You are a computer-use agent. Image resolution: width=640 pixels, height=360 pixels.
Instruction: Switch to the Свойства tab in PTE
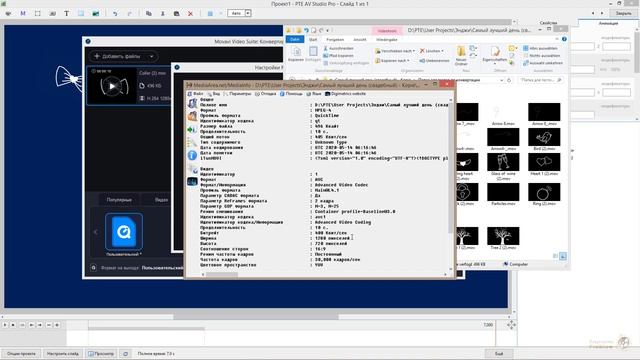pos(548,23)
